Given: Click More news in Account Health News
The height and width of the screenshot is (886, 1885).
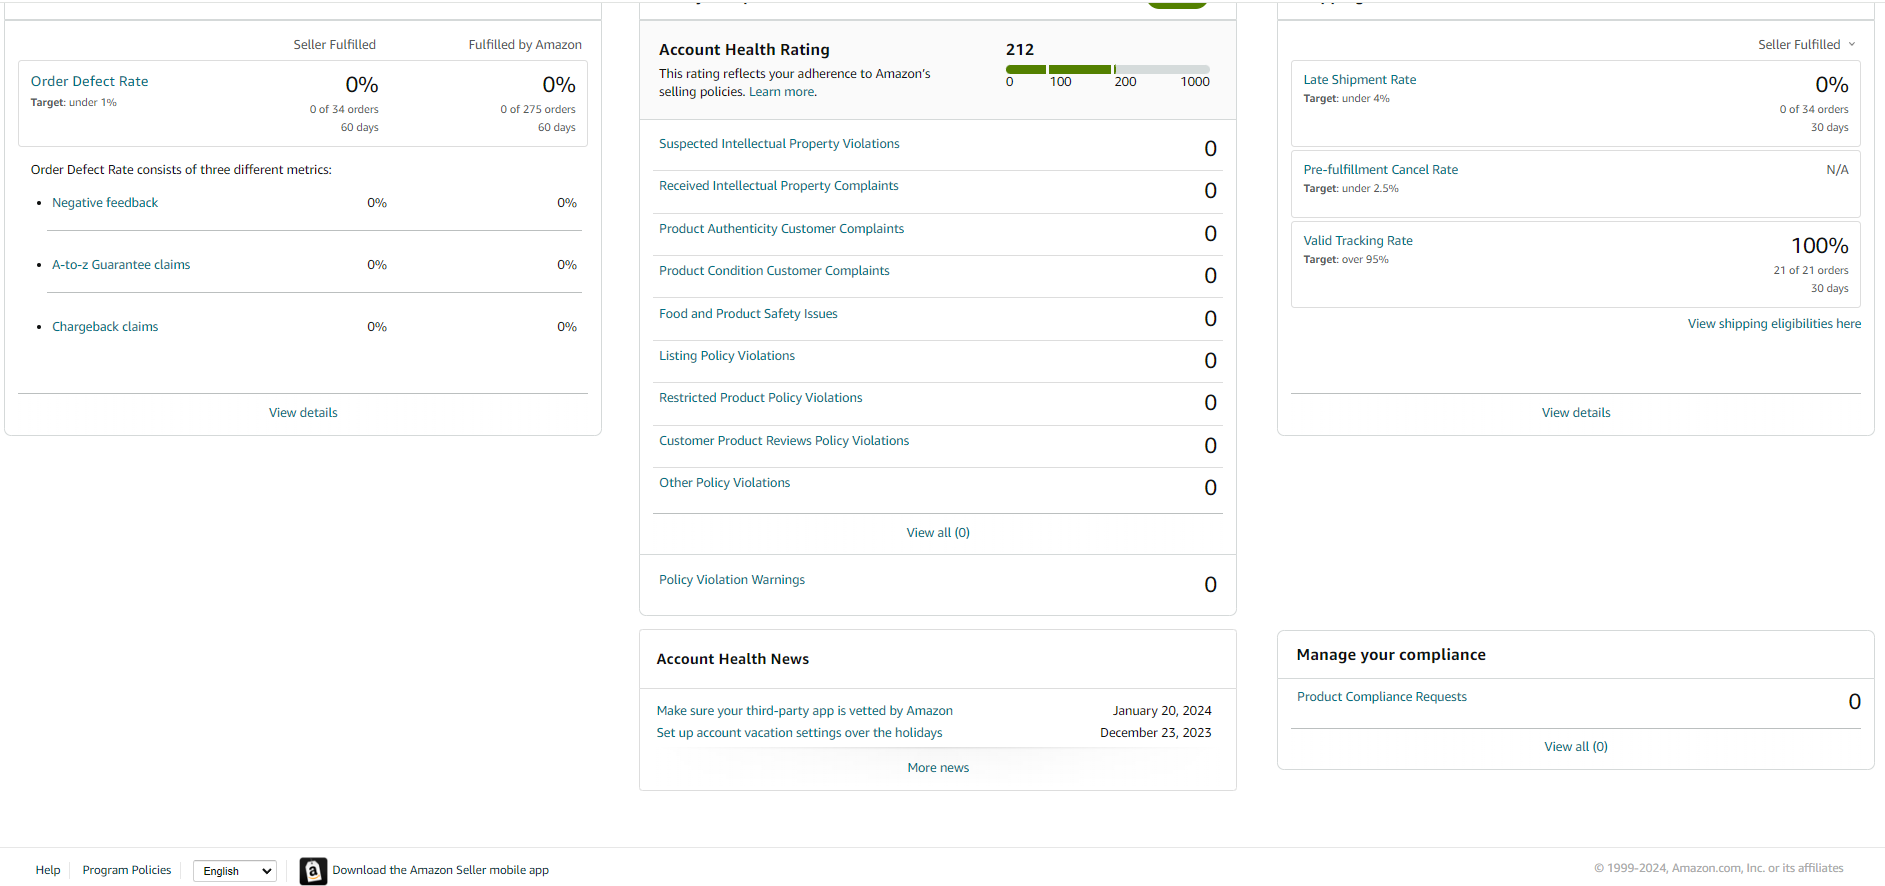Looking at the screenshot, I should tap(938, 768).
